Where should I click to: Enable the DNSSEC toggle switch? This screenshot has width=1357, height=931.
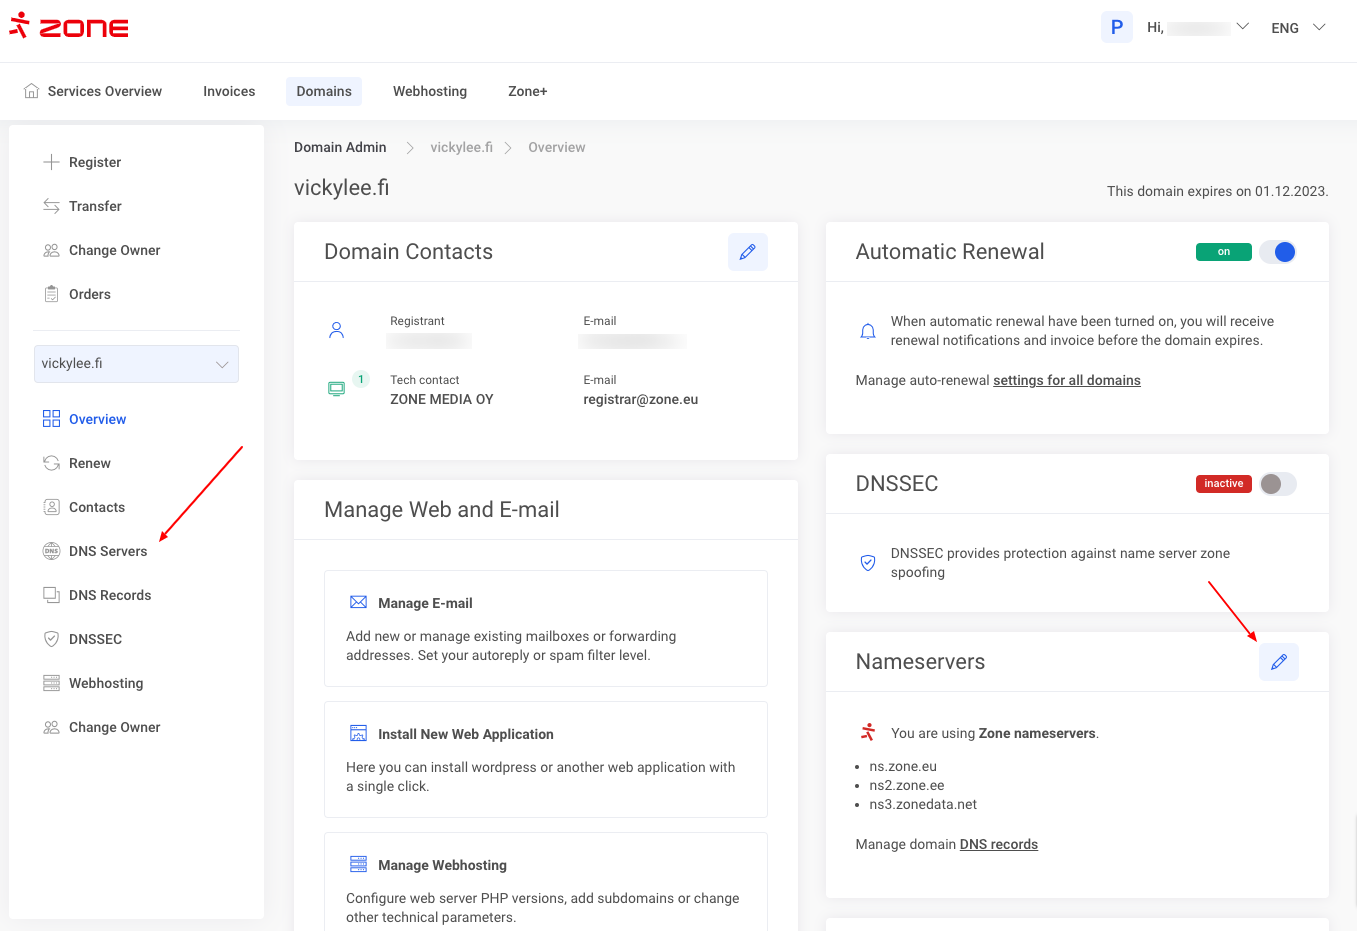[1278, 484]
